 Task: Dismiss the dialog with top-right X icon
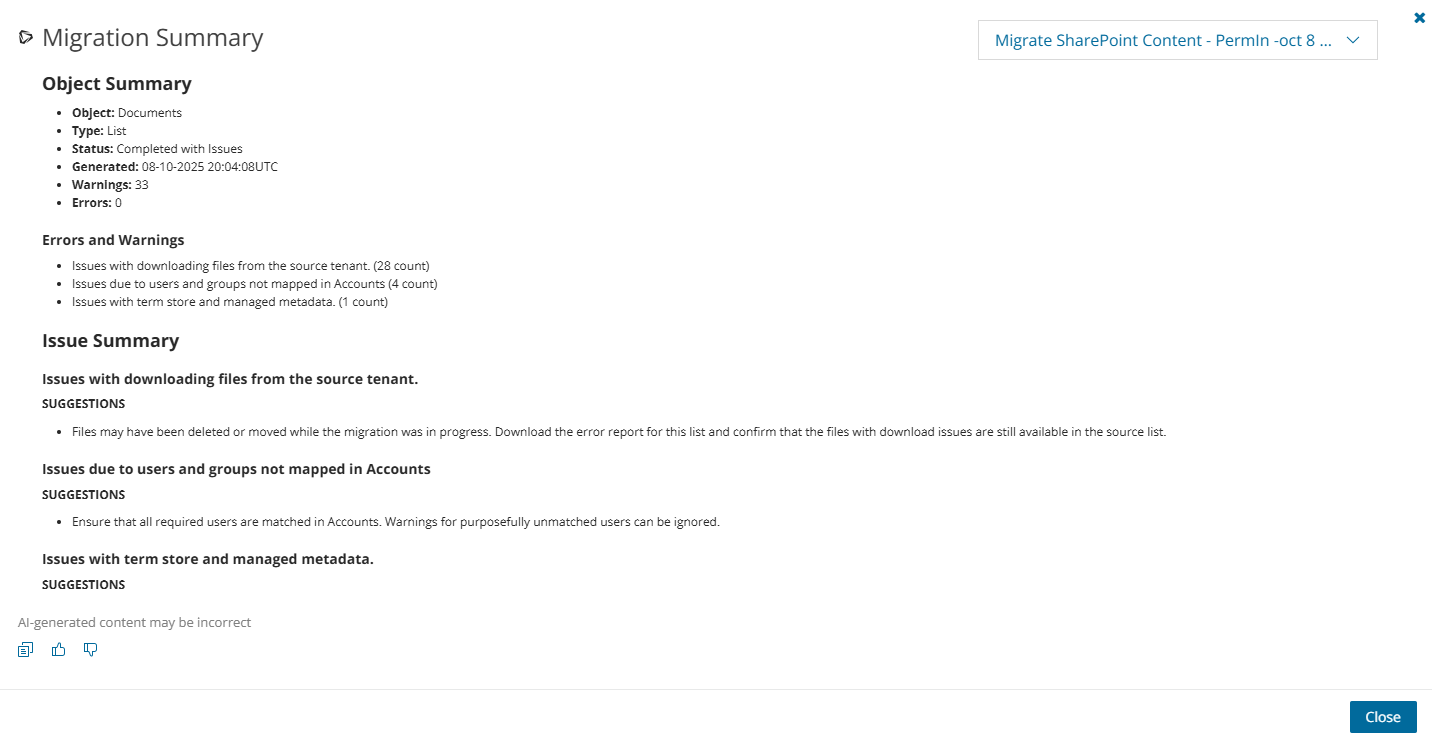(1419, 17)
